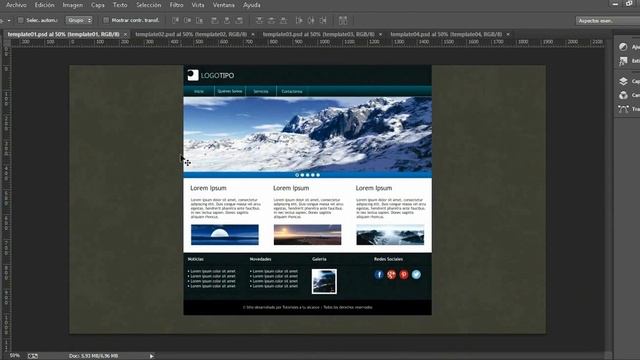Viewport: 640px width, 360px height.
Task: Click the Inicio nav item in the canvas
Action: (199, 91)
